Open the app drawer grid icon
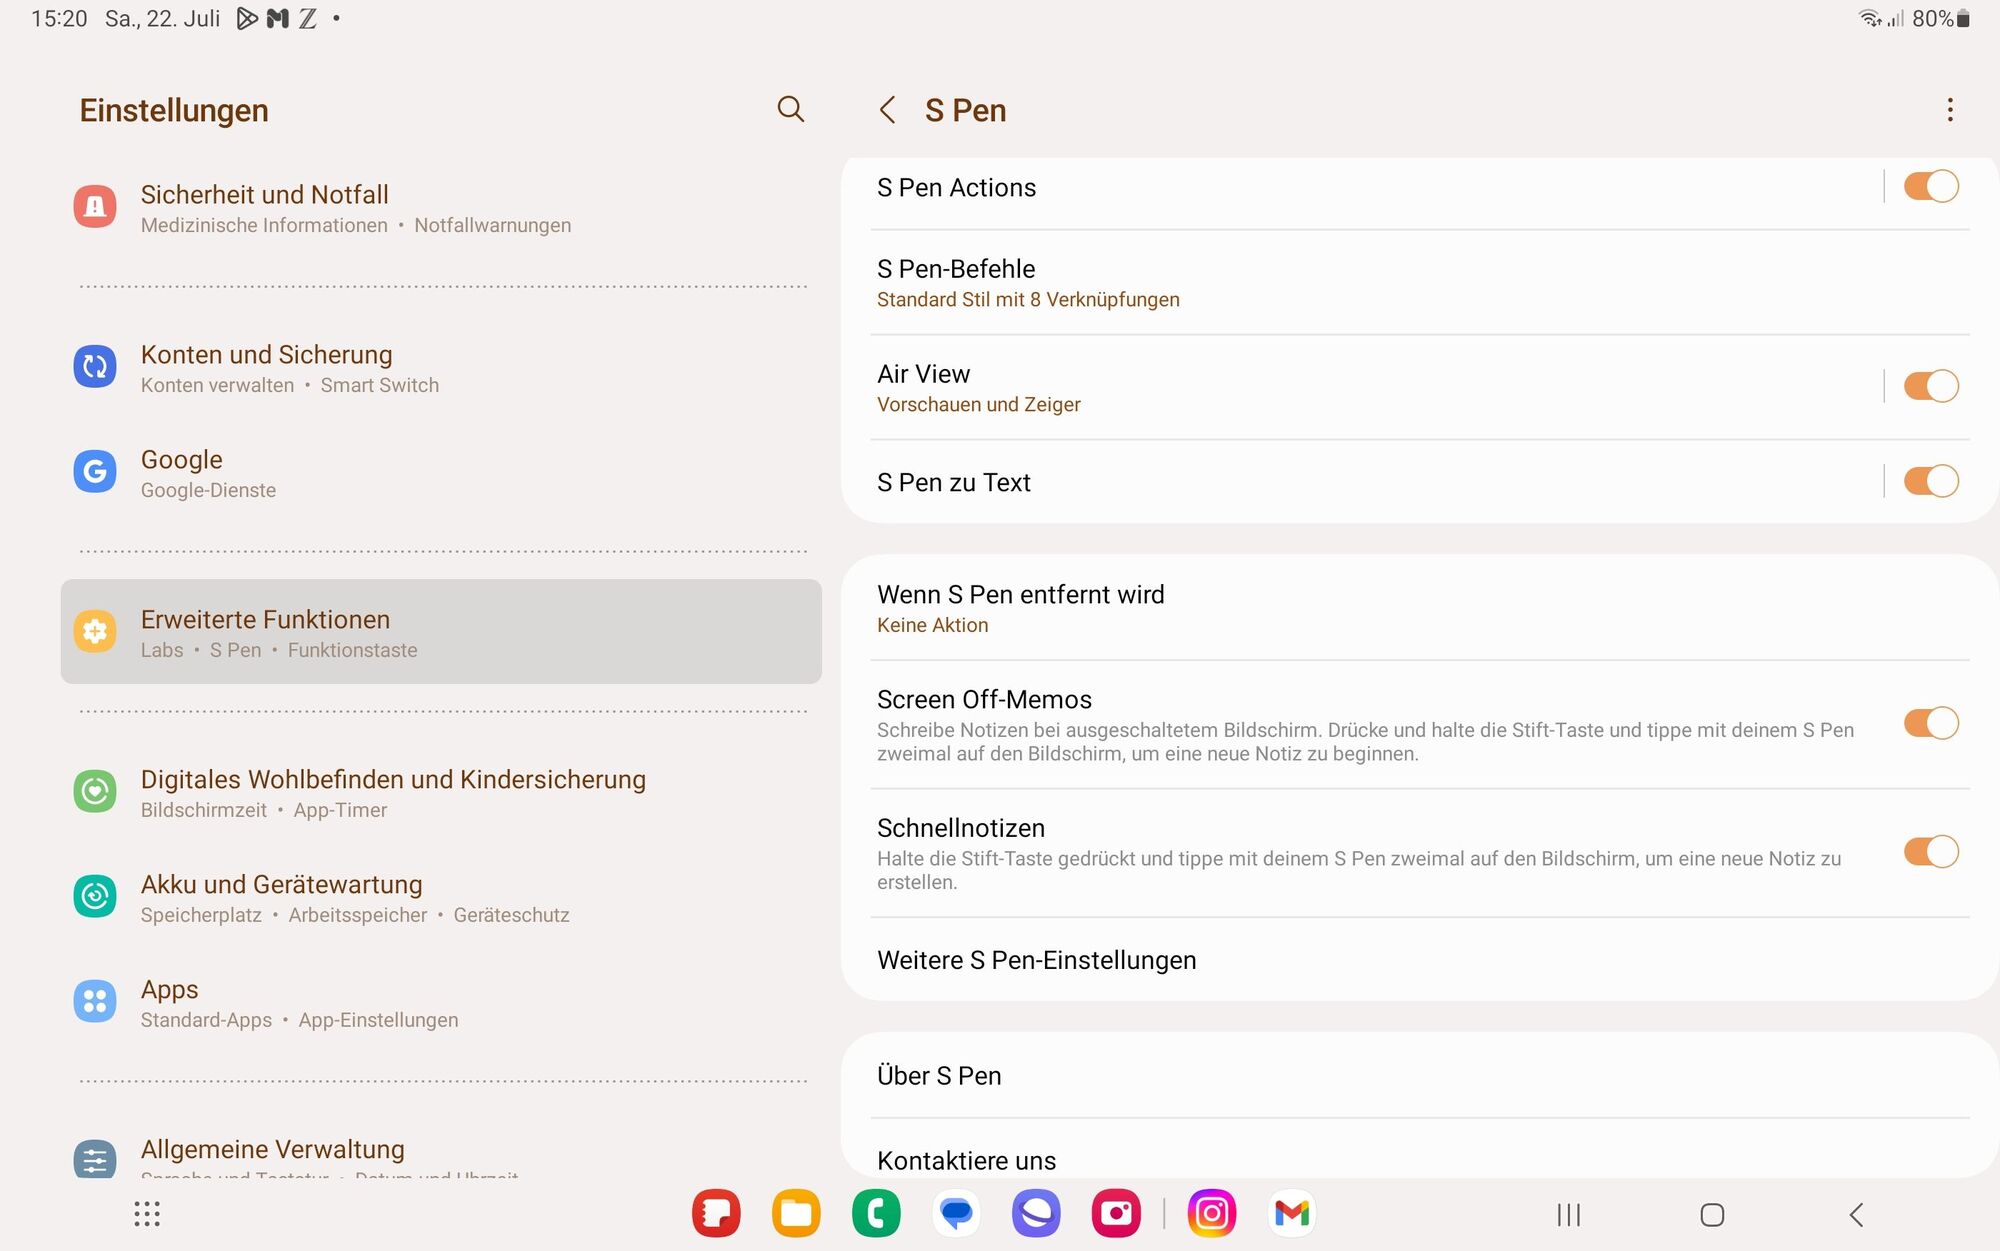2000x1251 pixels. tap(147, 1214)
